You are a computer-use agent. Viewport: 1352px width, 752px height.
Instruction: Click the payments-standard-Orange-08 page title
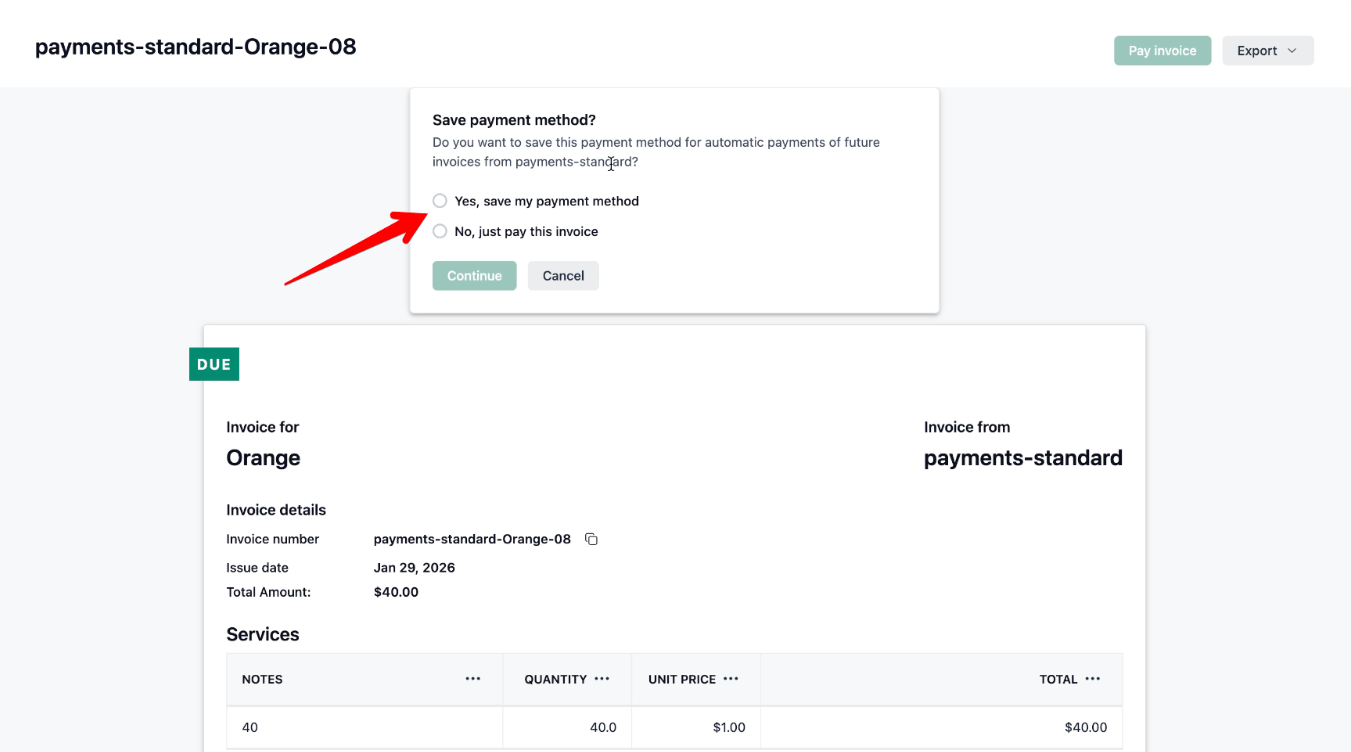pyautogui.click(x=196, y=47)
